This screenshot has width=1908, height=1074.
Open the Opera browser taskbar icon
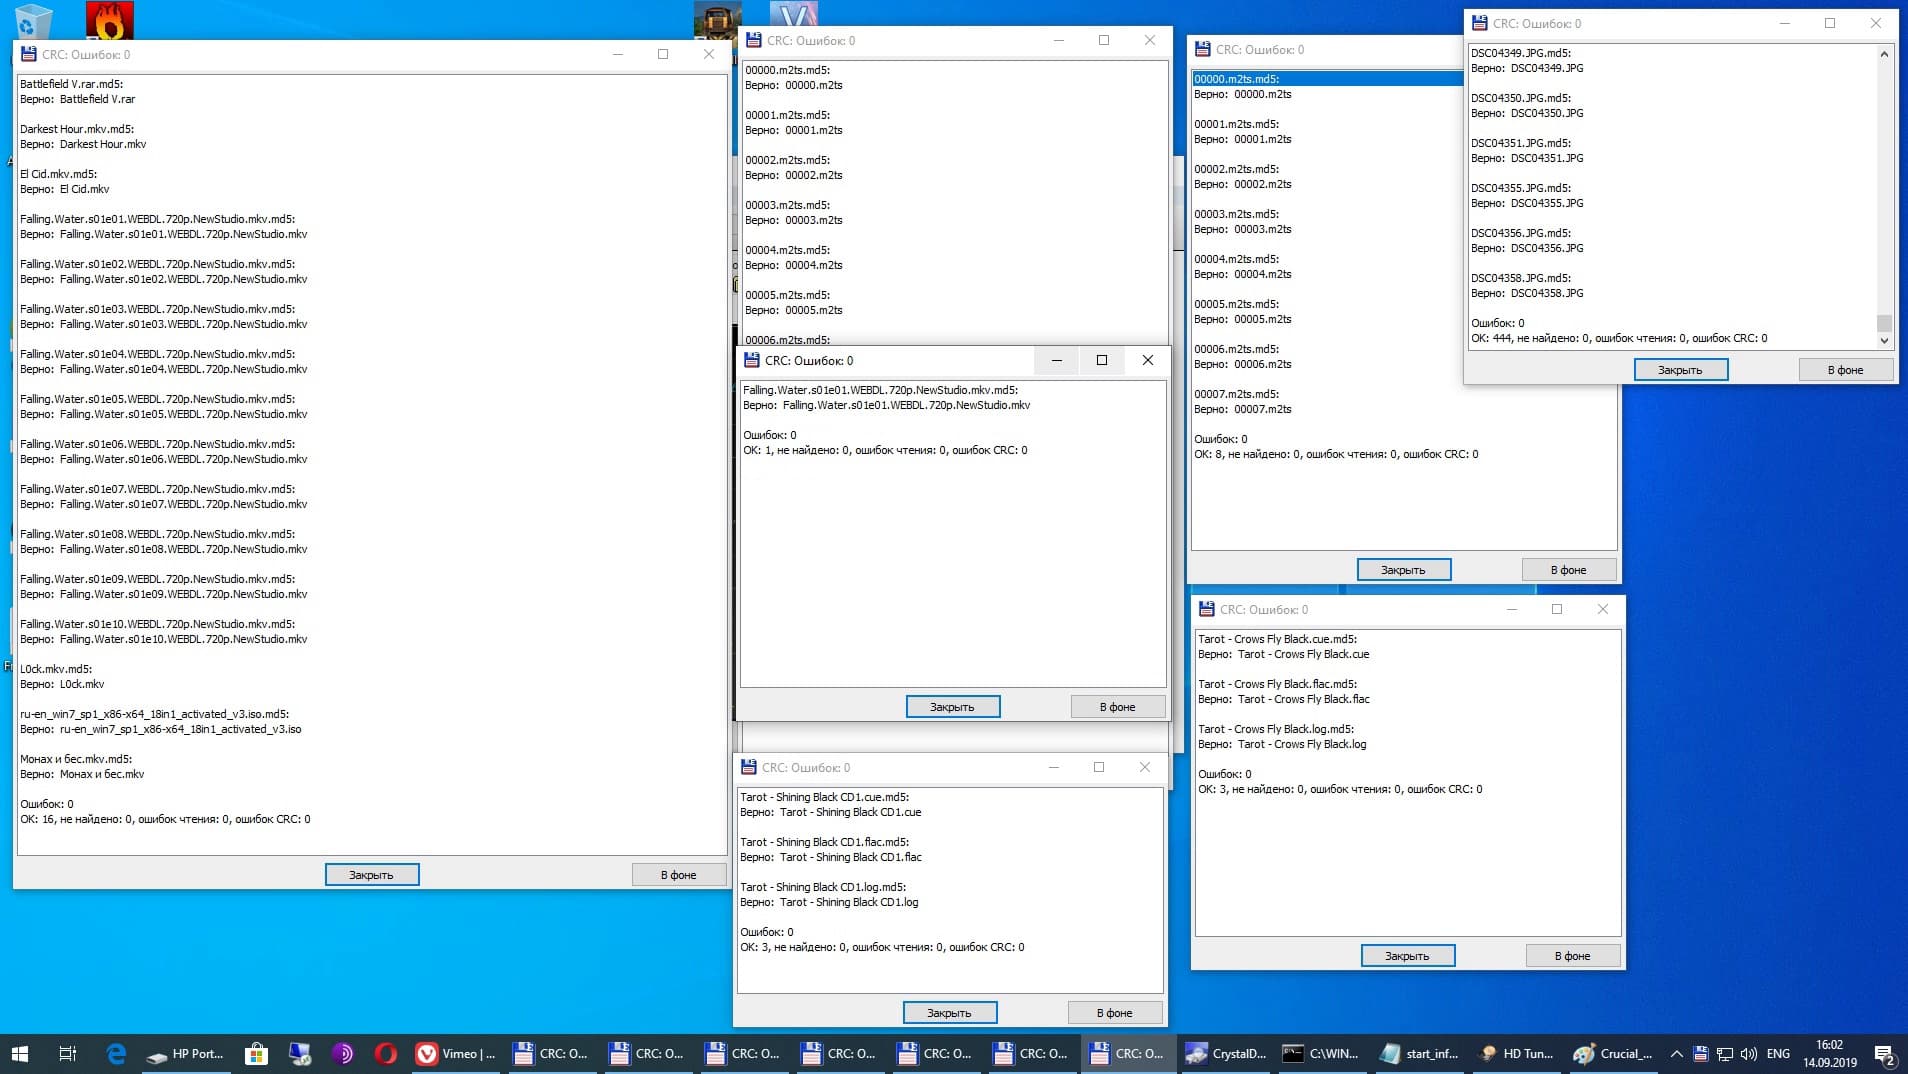(x=386, y=1053)
